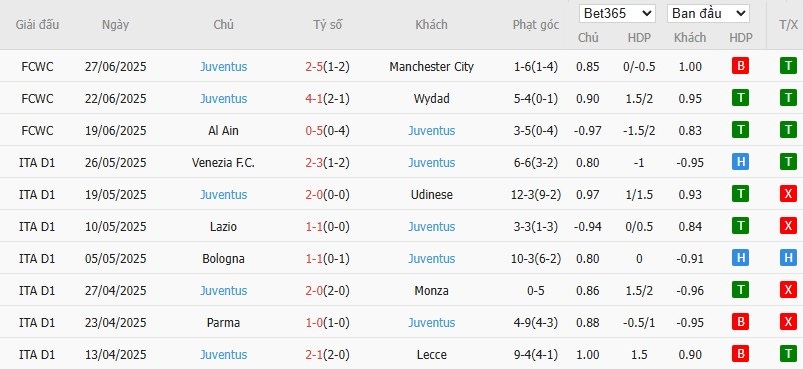
Task: Select the Phạt góc column header
Action: (536, 25)
